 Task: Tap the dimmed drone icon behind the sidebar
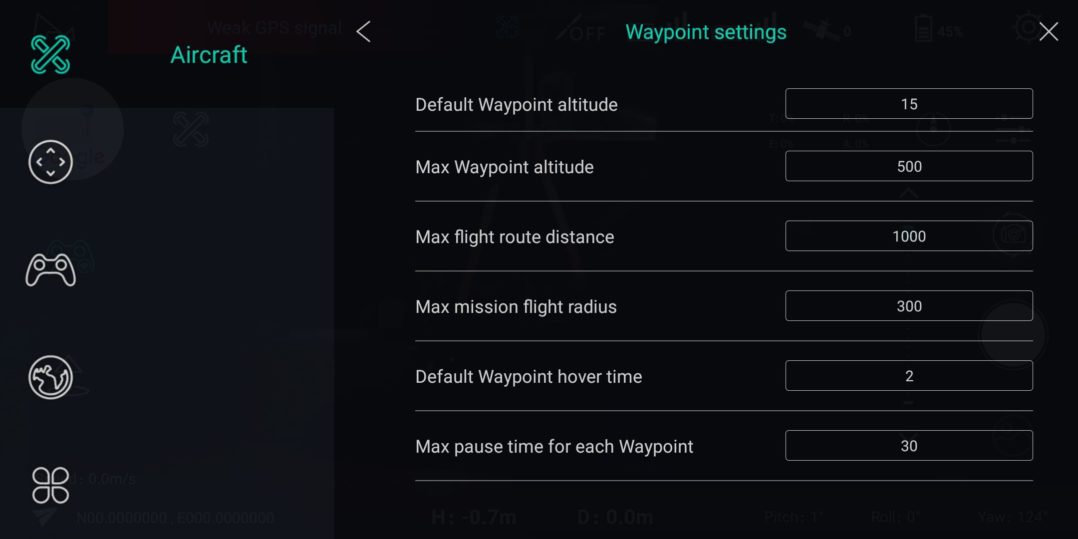click(190, 129)
